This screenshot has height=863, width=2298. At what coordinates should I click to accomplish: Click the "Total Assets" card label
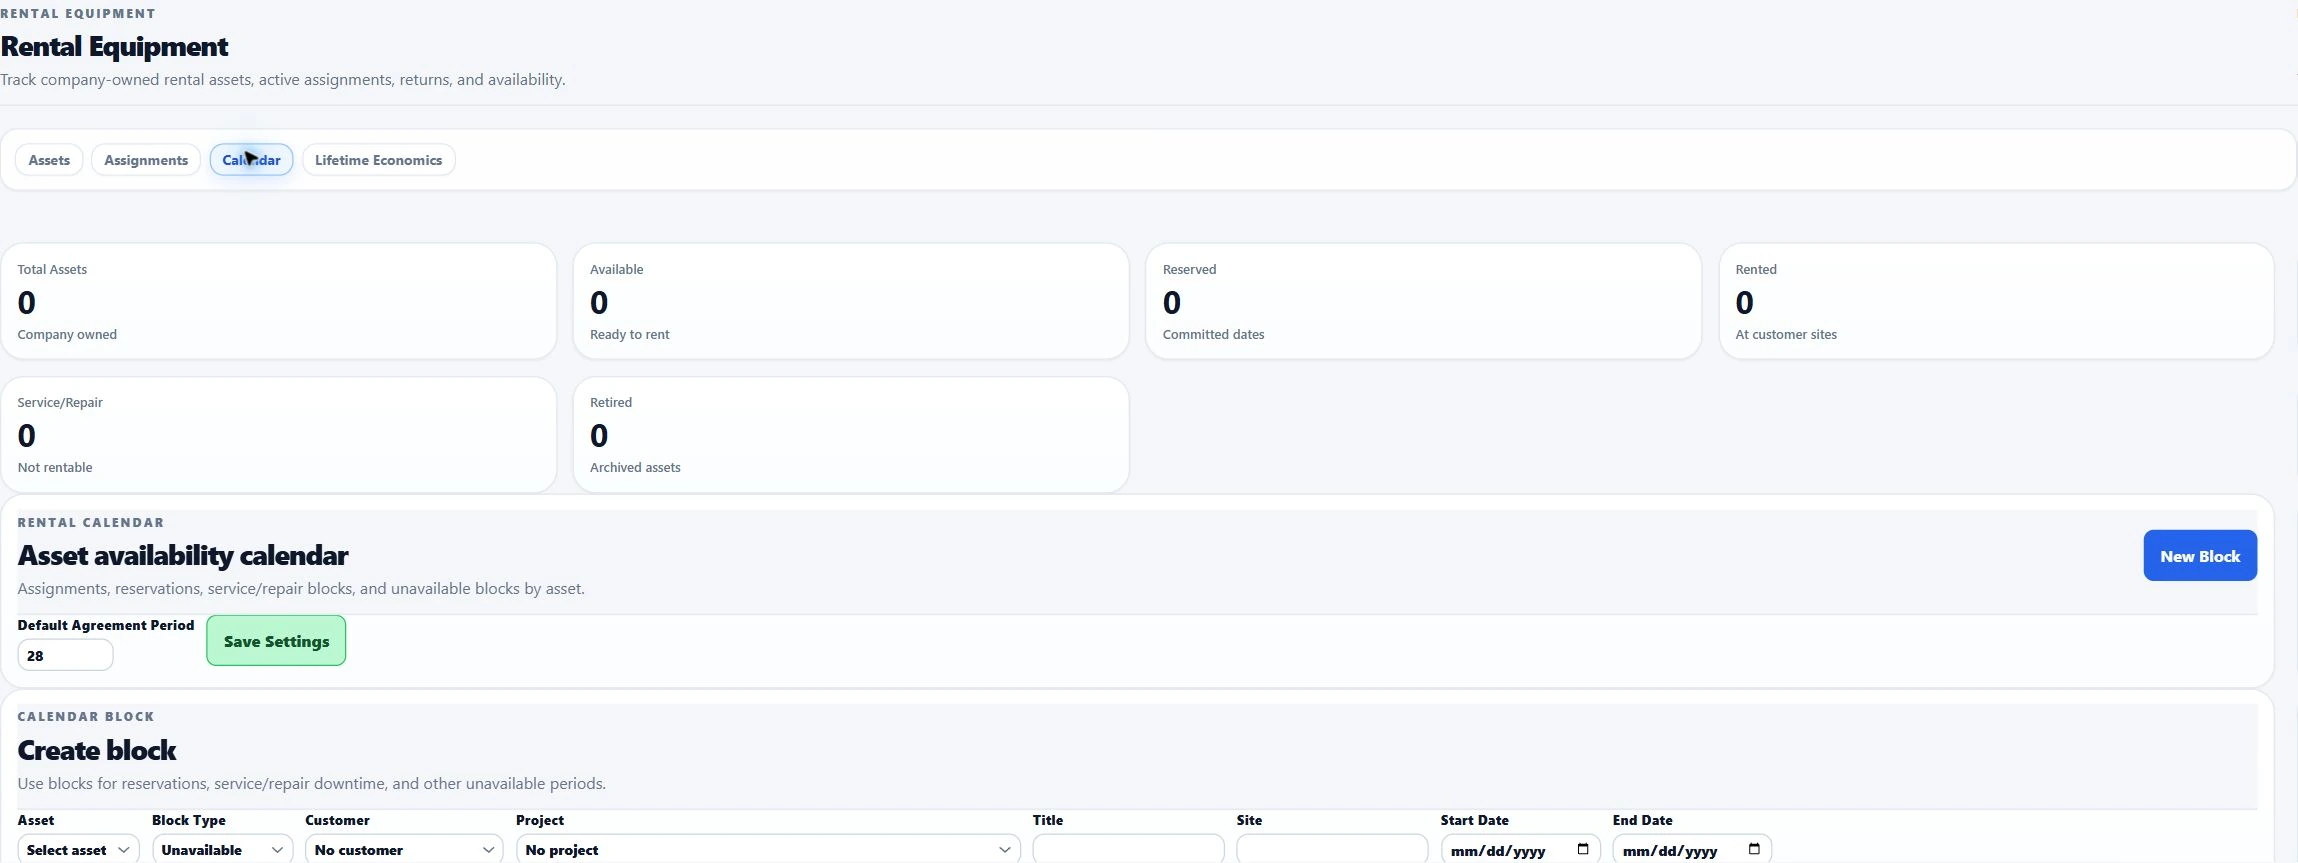pyautogui.click(x=52, y=269)
